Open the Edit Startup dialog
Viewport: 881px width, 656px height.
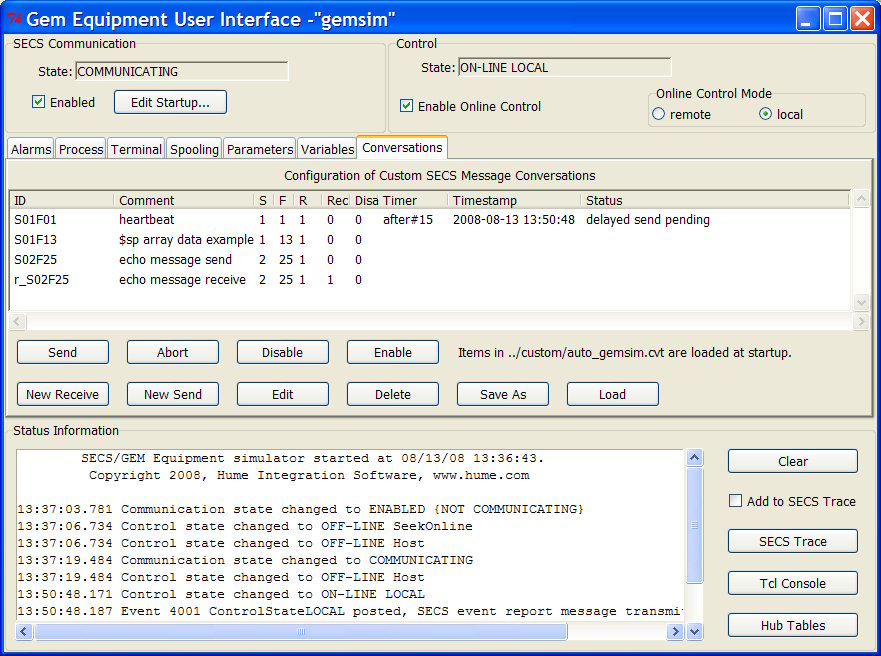pyautogui.click(x=170, y=102)
